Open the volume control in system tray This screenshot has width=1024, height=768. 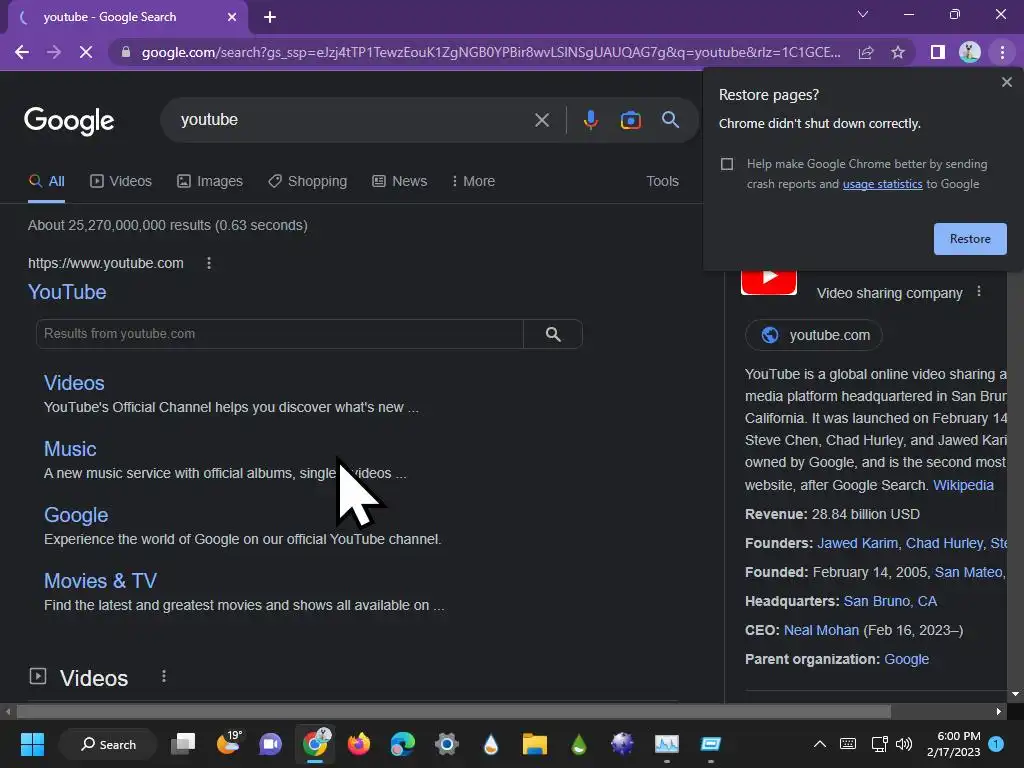pyautogui.click(x=904, y=744)
